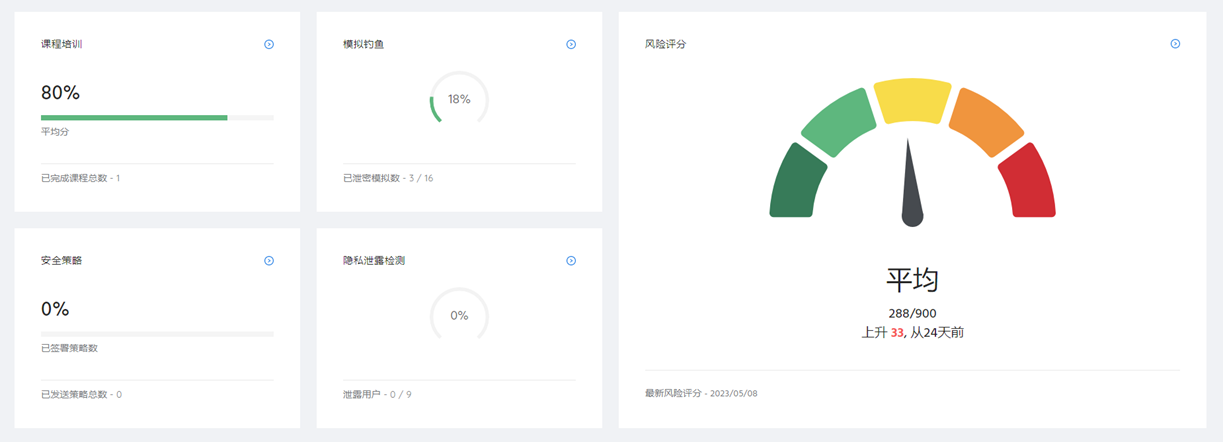The height and width of the screenshot is (442, 1223).
Task: Click the 课程培训 green progress bar
Action: click(134, 117)
